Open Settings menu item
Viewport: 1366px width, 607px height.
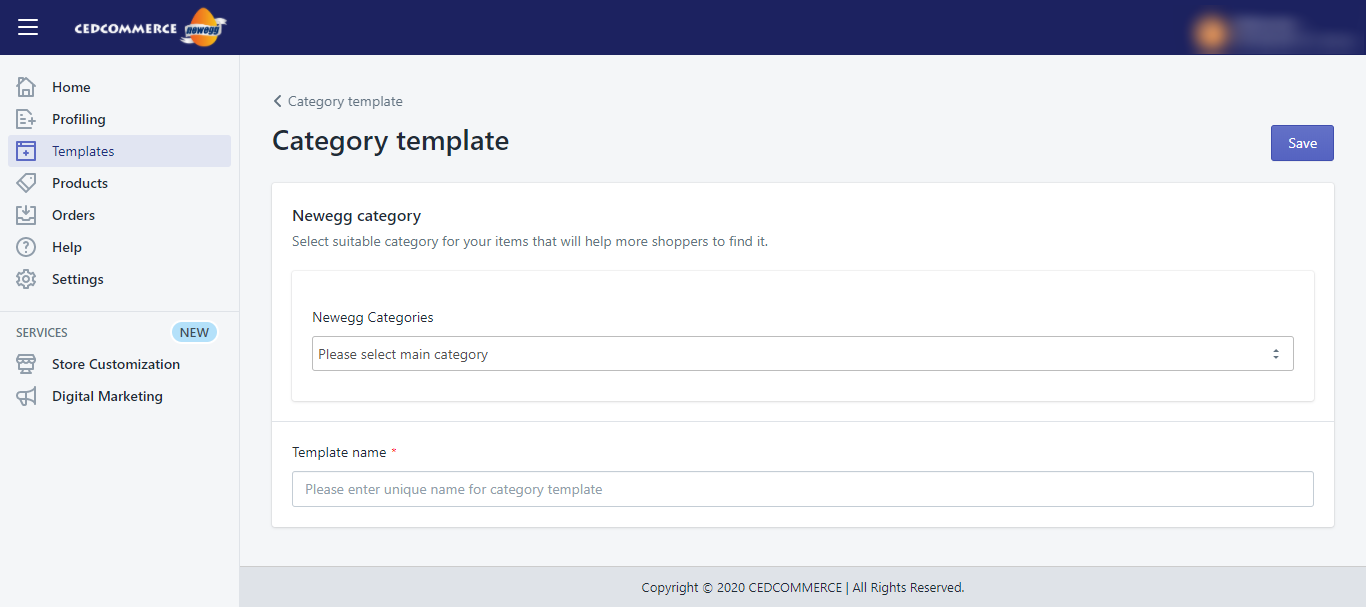(x=120, y=279)
